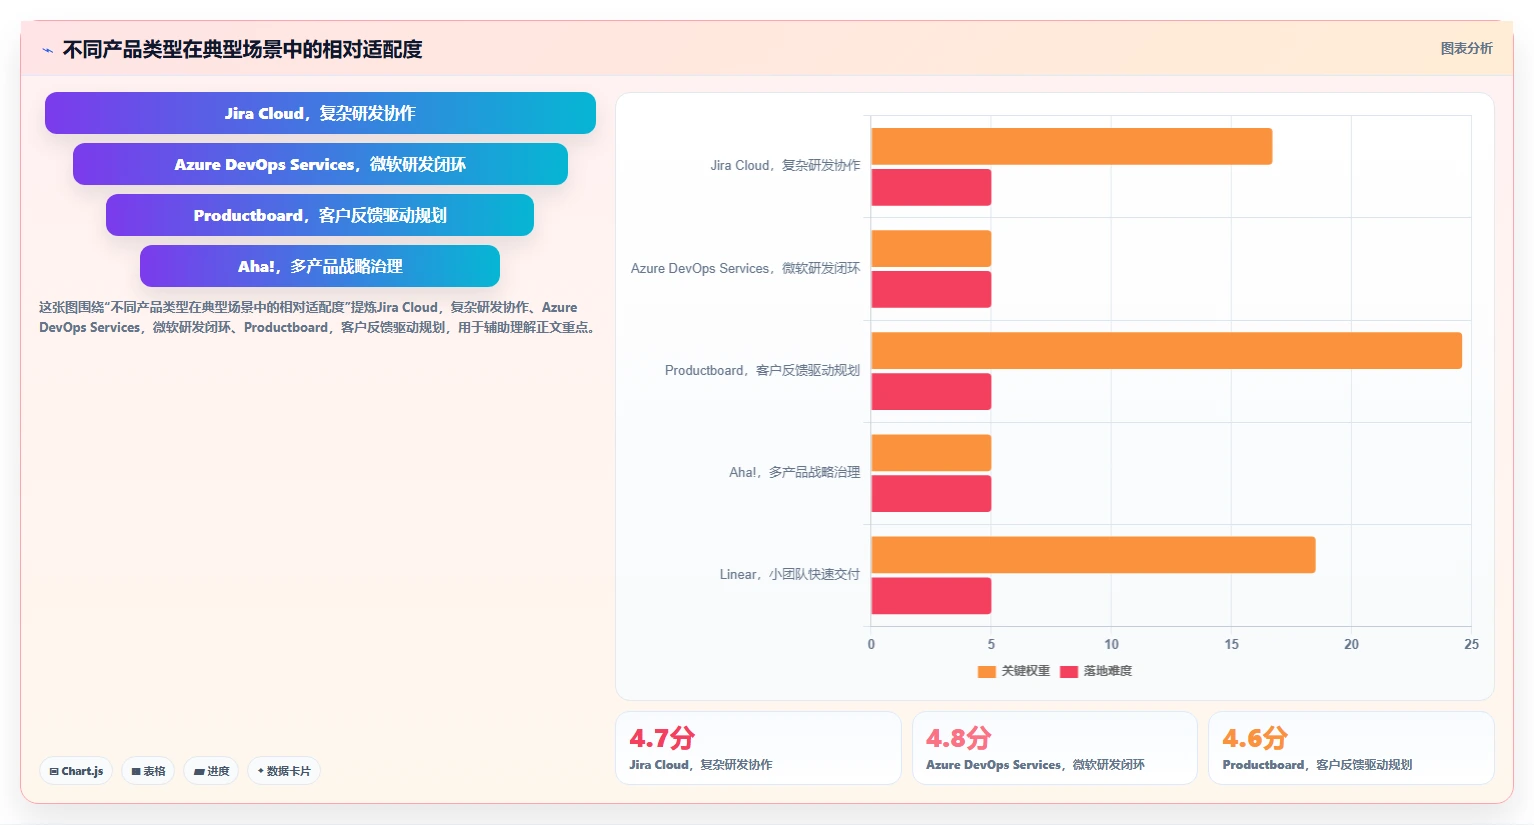The width and height of the screenshot is (1534, 825).
Task: Click the red bar for Jira Cloud
Action: pyautogui.click(x=931, y=187)
